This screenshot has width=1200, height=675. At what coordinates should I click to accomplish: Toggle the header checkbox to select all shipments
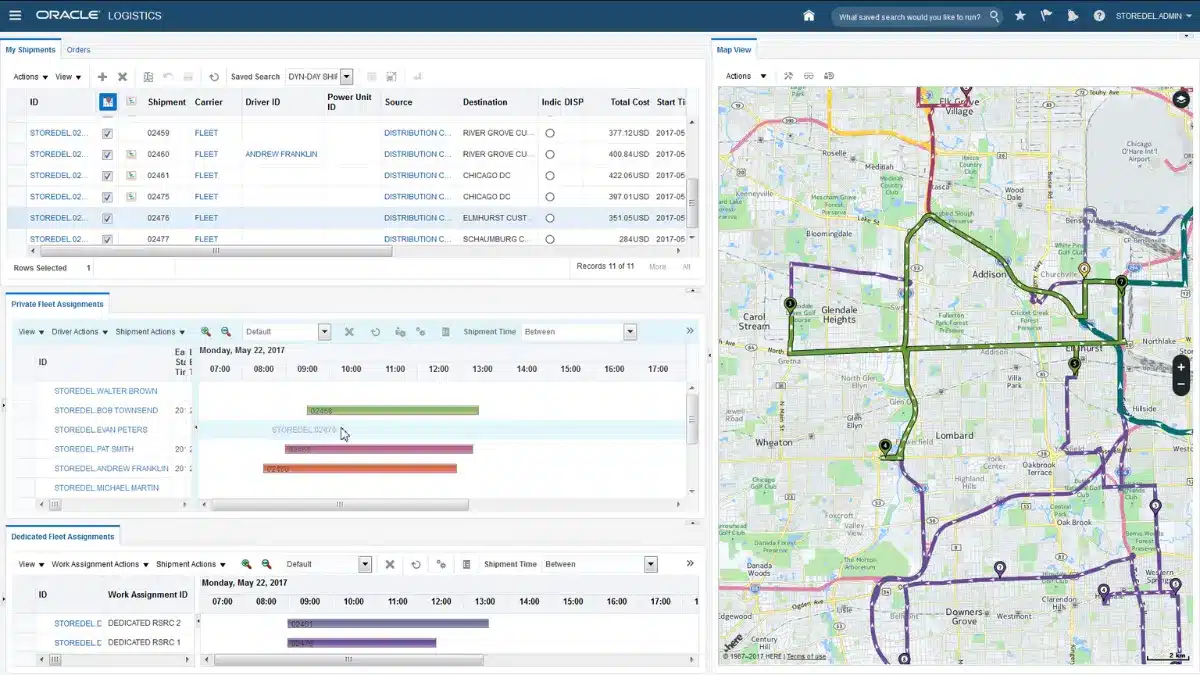point(107,101)
